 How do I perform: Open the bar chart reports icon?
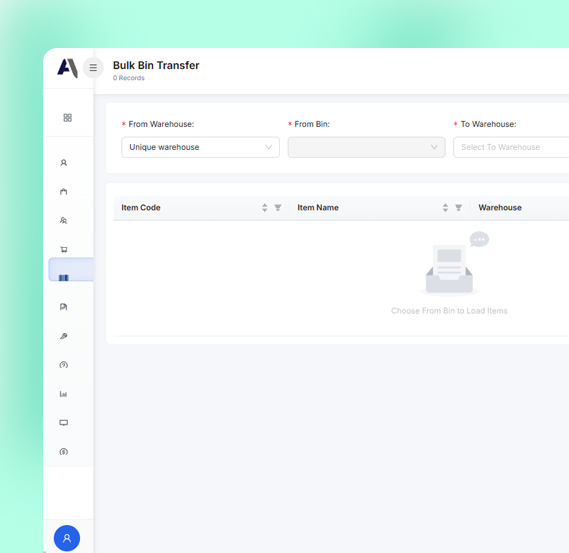[64, 394]
